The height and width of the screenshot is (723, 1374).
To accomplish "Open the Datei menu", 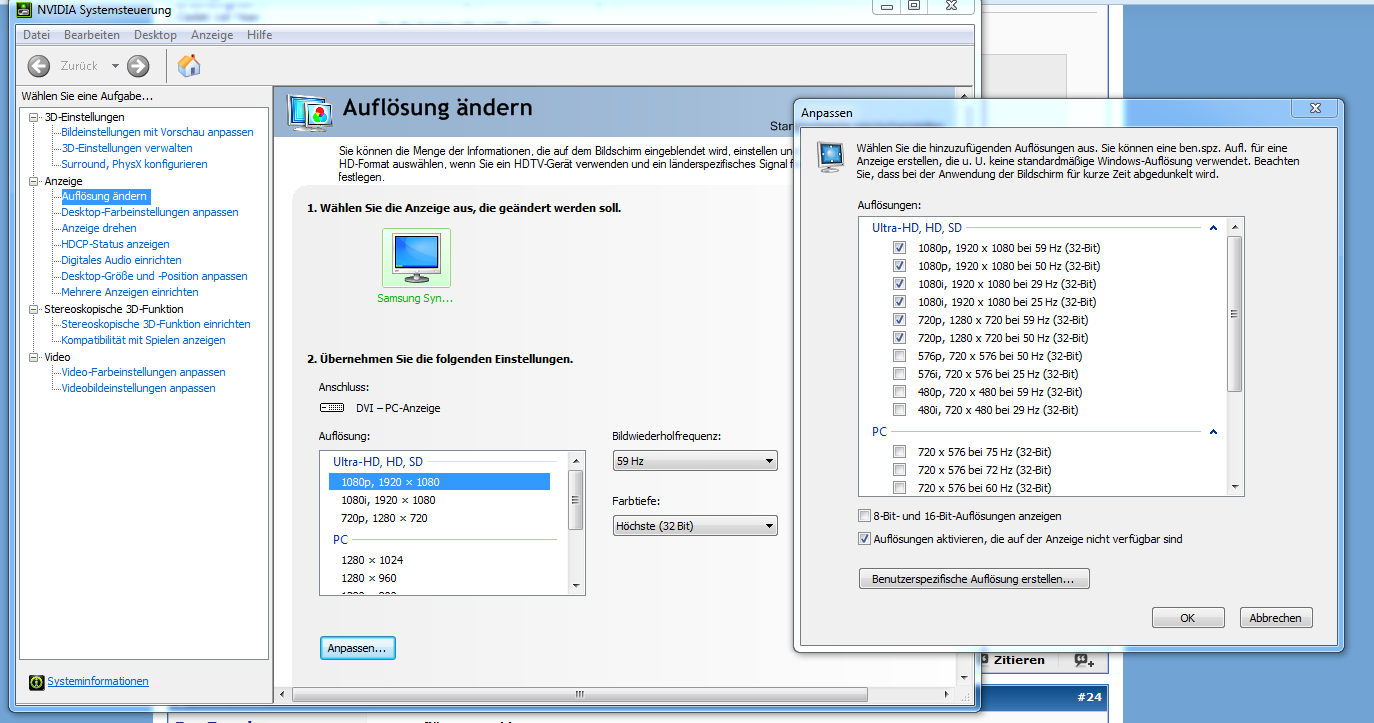I will [36, 35].
